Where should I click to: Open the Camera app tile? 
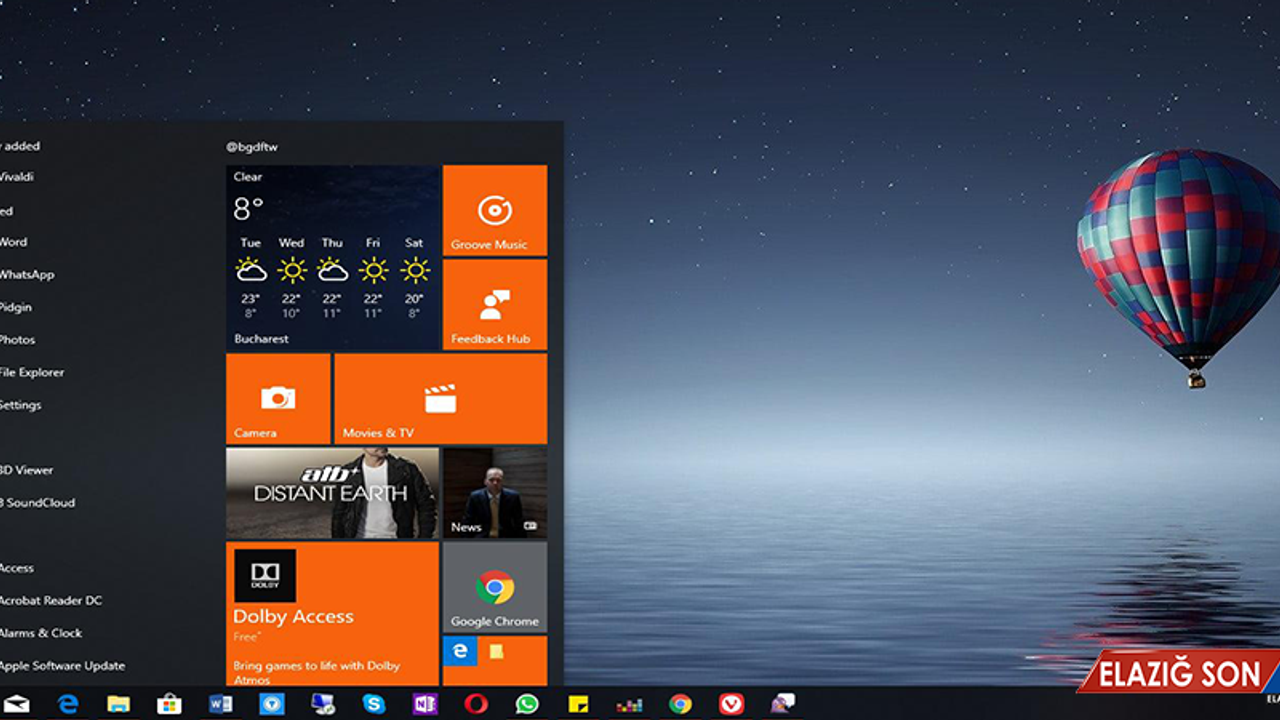(277, 398)
